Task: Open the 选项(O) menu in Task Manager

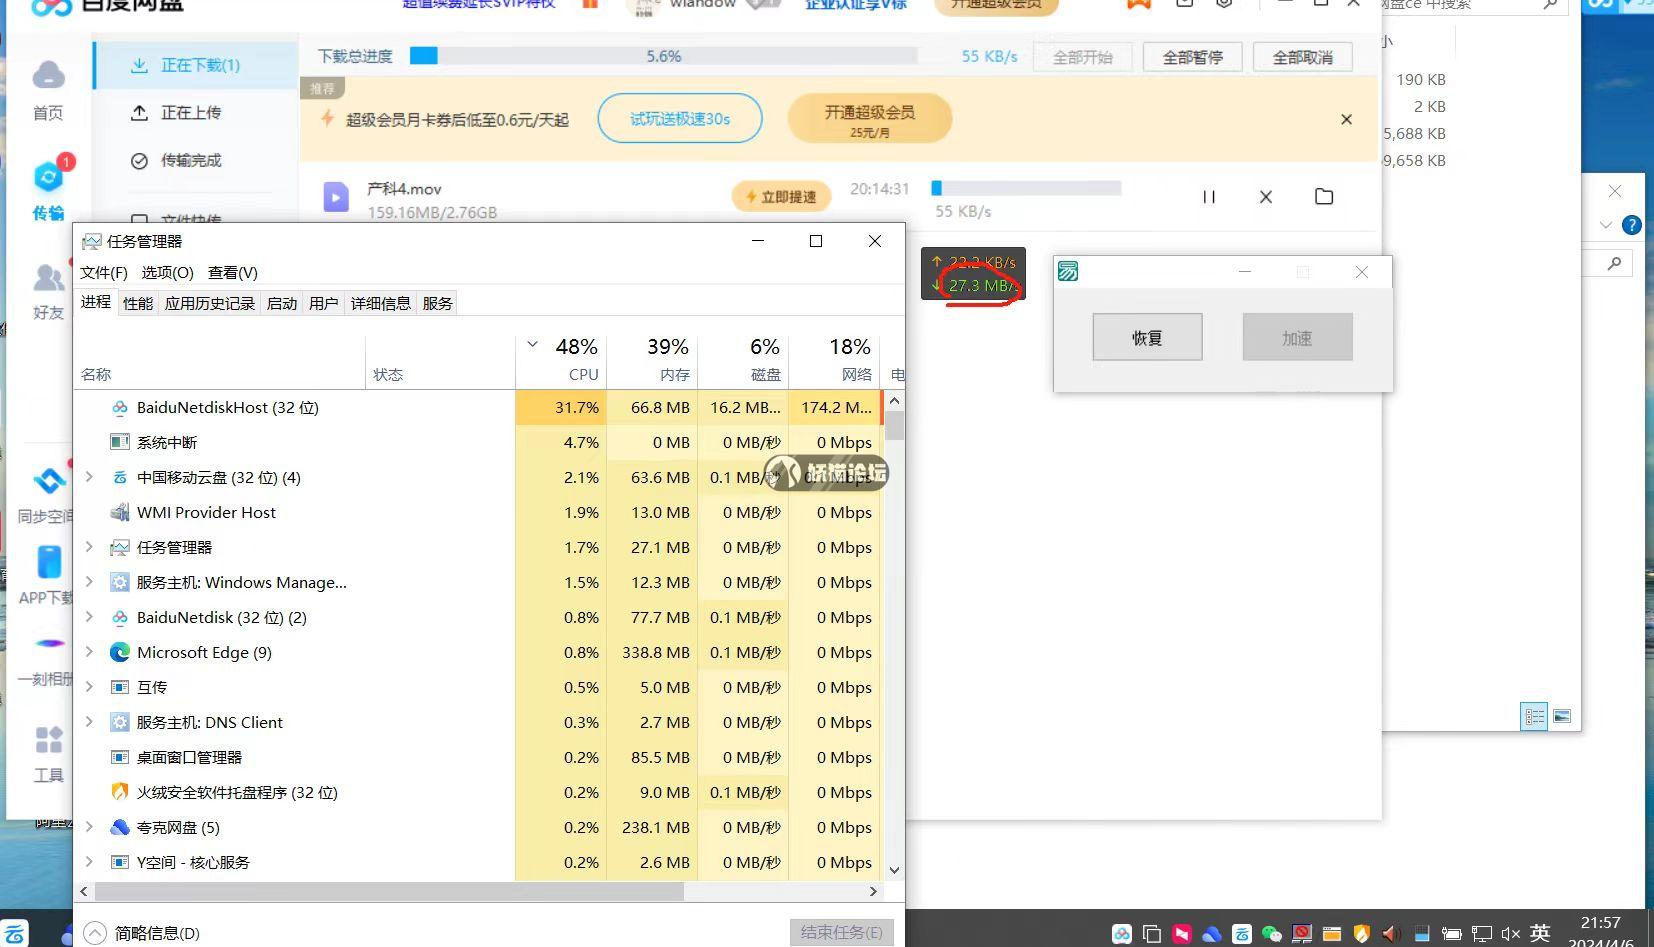Action: pyautogui.click(x=167, y=272)
